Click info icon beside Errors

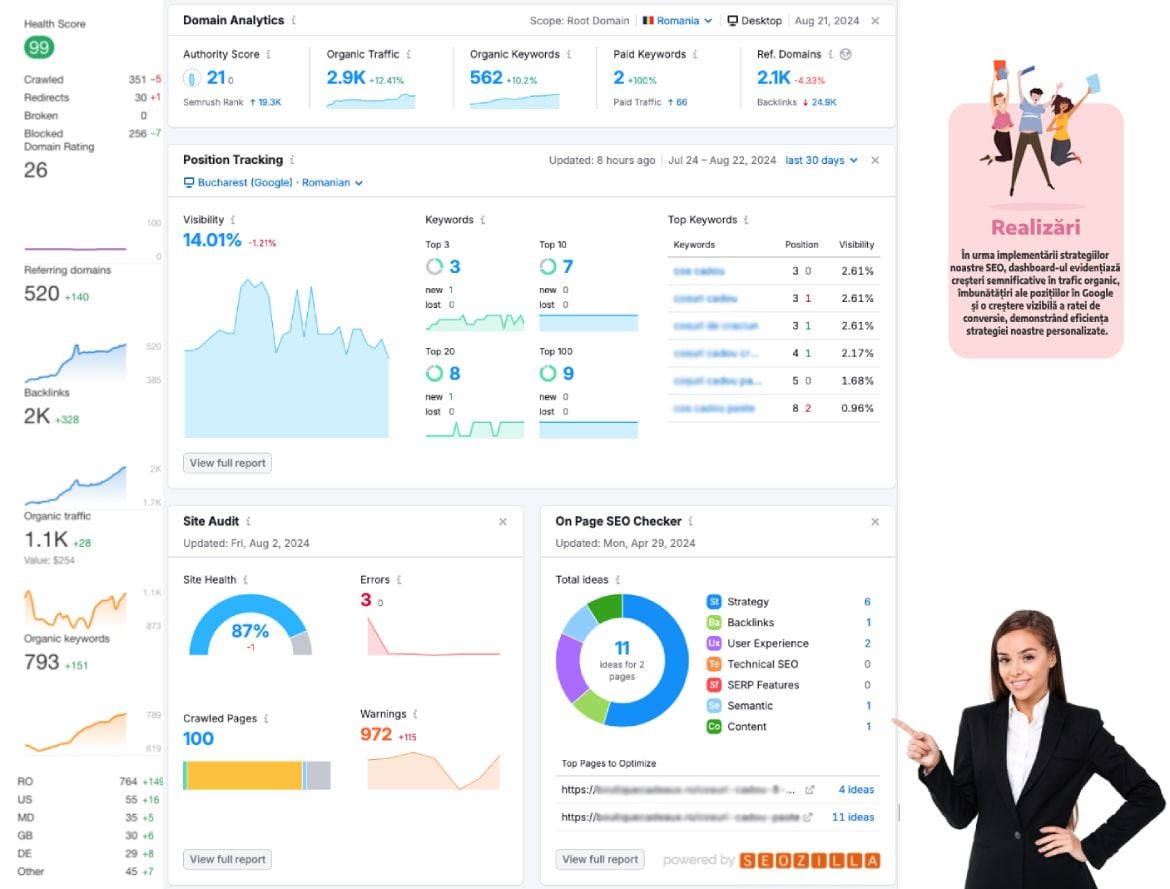[x=399, y=579]
